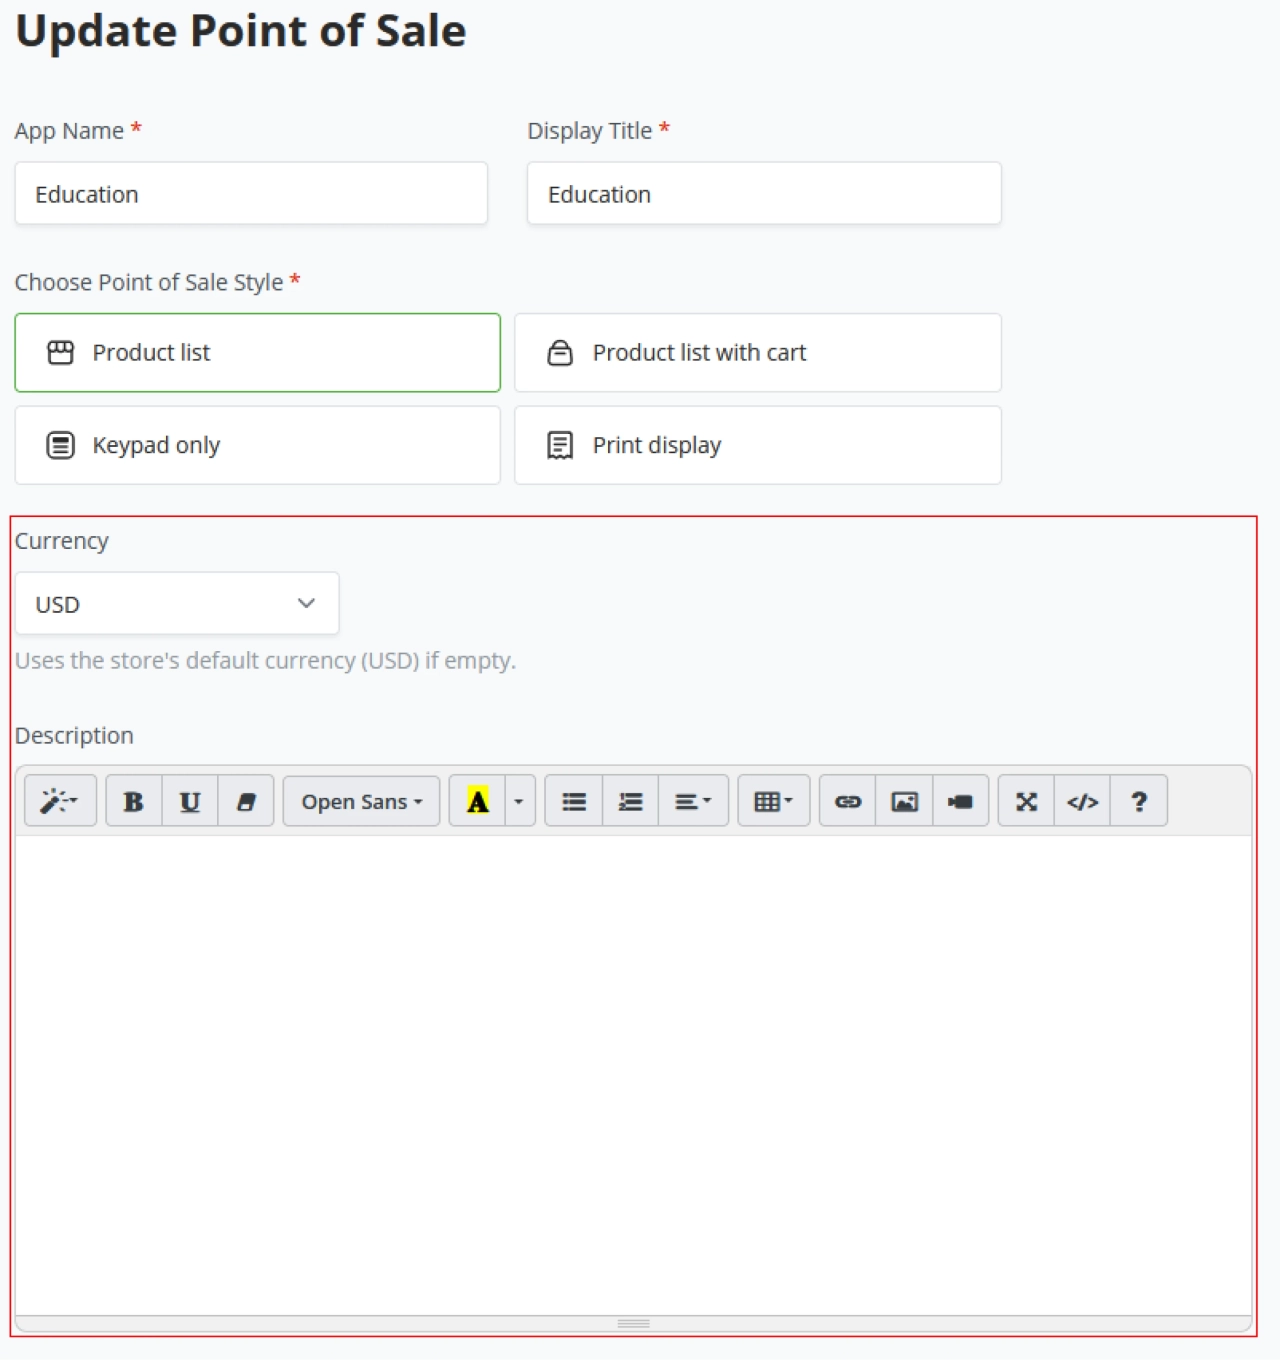Apply the yellow highlight text color
The image size is (1280, 1360).
[x=478, y=802]
